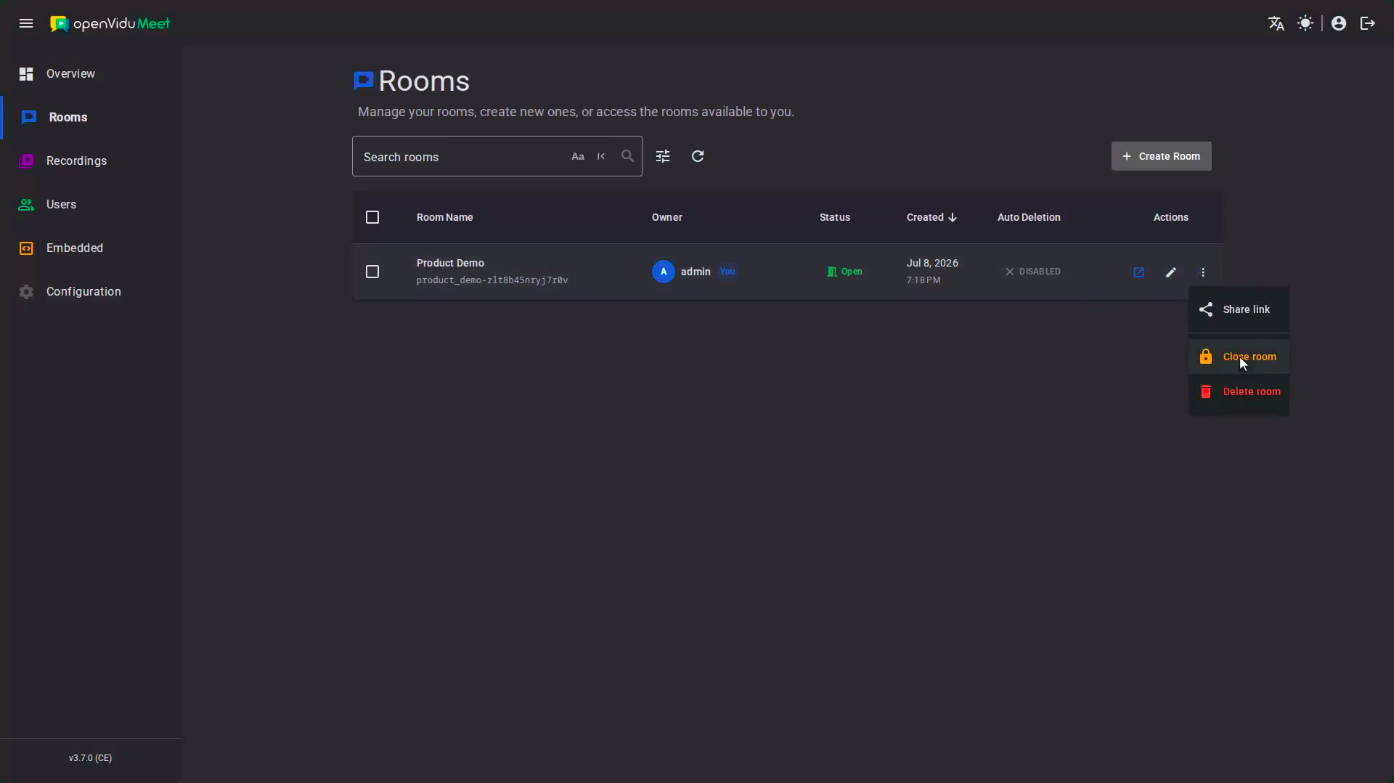This screenshot has height=783, width=1394.
Task: Sort by the Created column header
Action: pos(931,217)
